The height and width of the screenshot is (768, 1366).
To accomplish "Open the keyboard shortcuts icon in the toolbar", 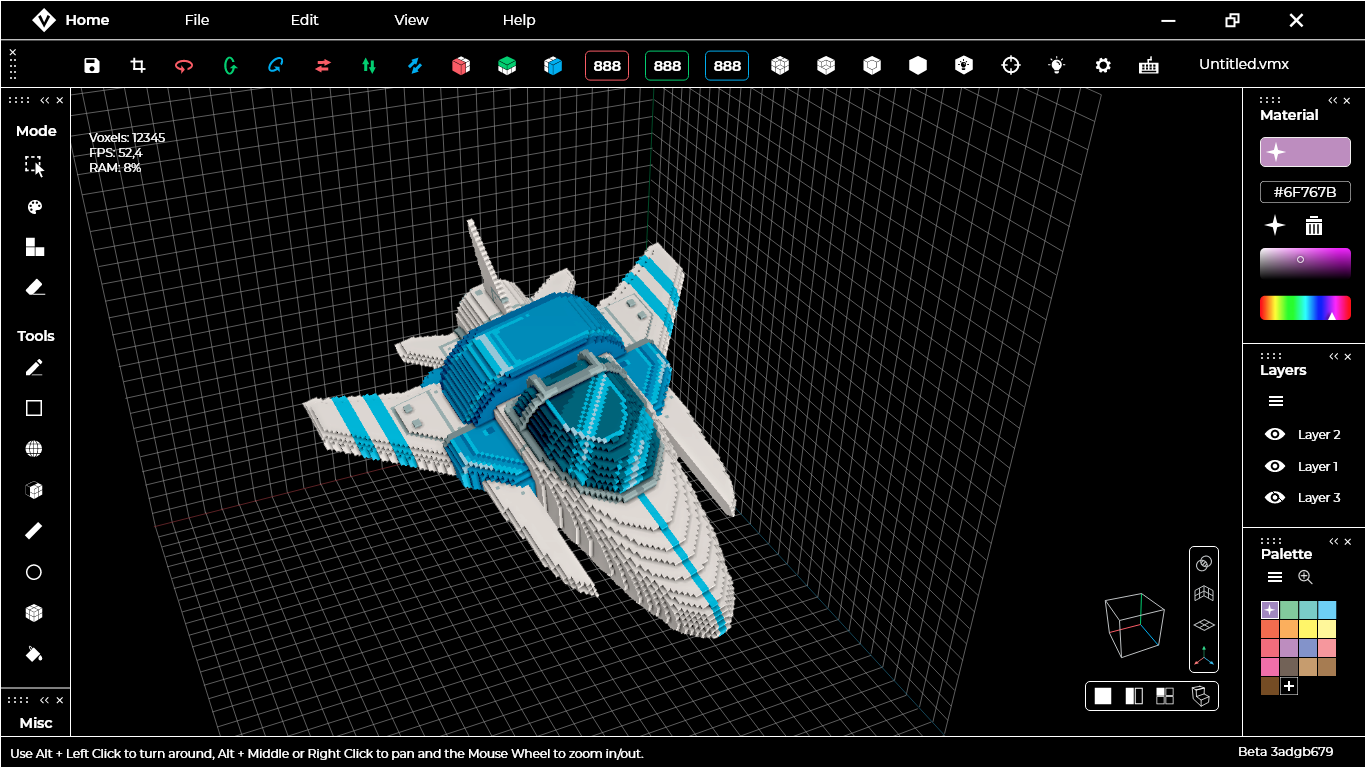I will coord(1148,64).
